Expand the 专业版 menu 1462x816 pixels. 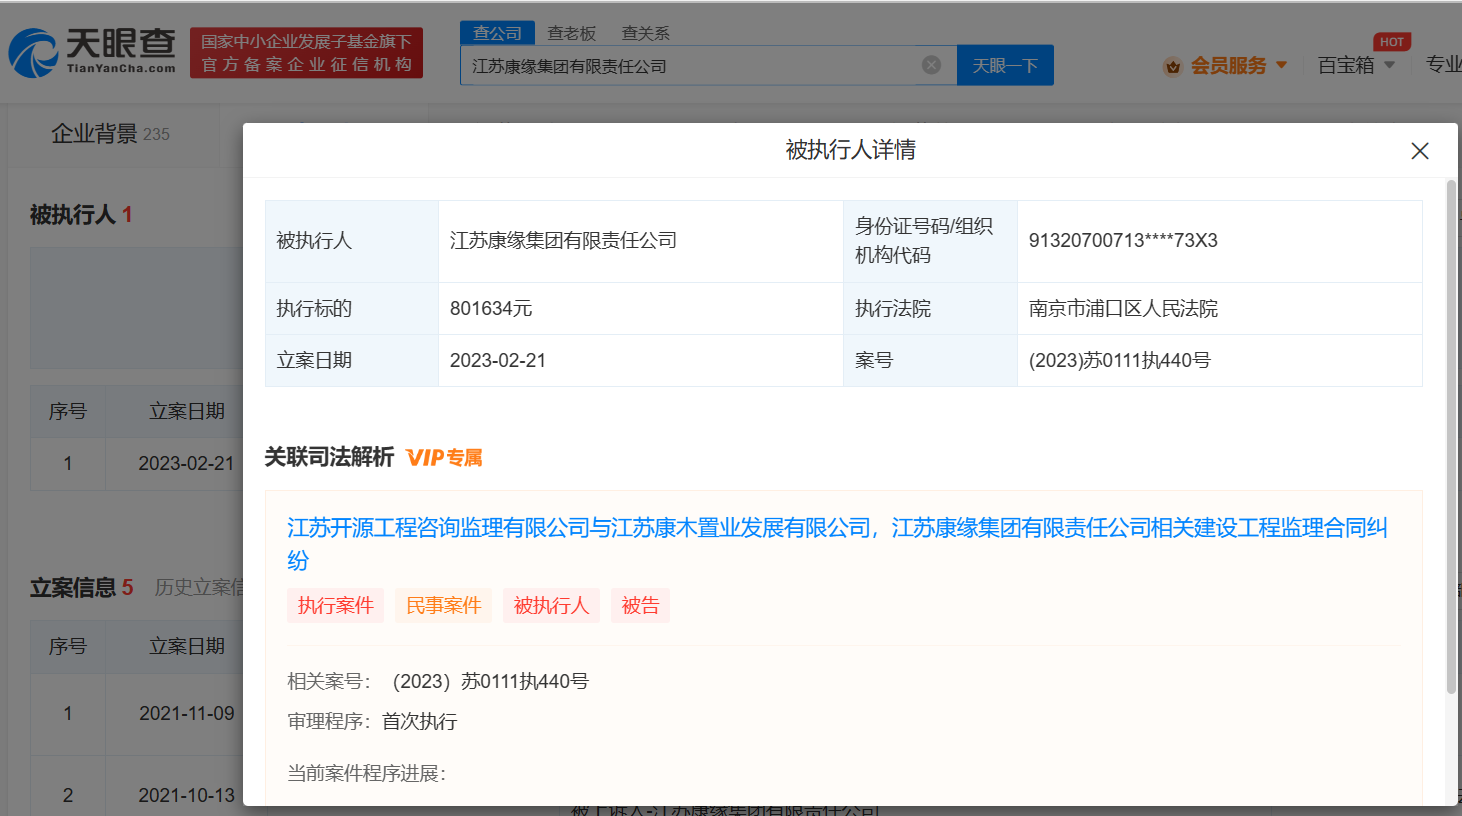coord(1442,64)
